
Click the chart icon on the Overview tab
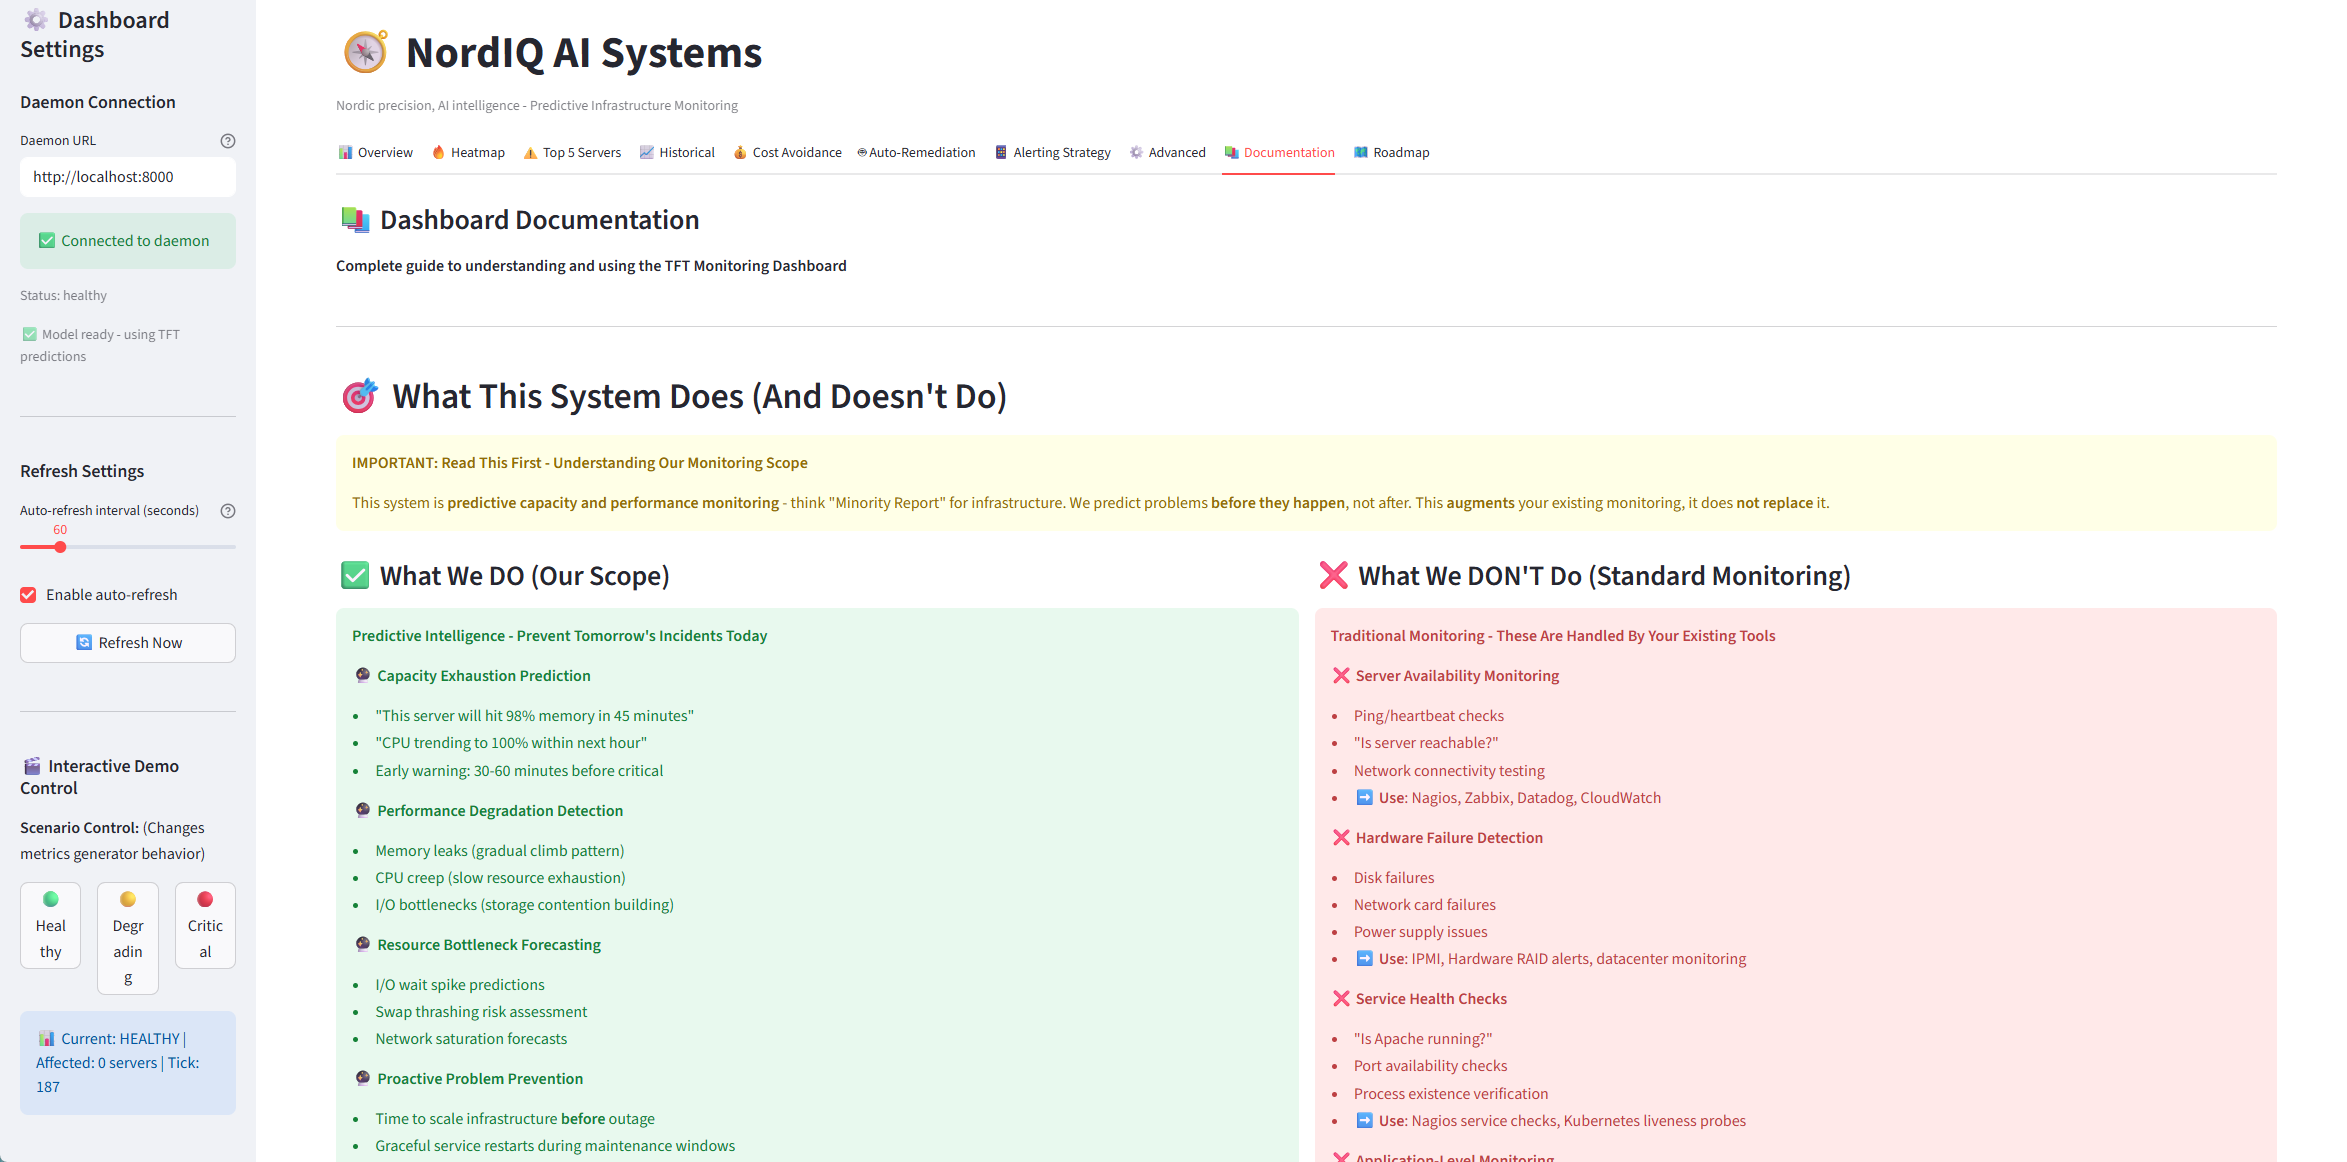pyautogui.click(x=345, y=152)
